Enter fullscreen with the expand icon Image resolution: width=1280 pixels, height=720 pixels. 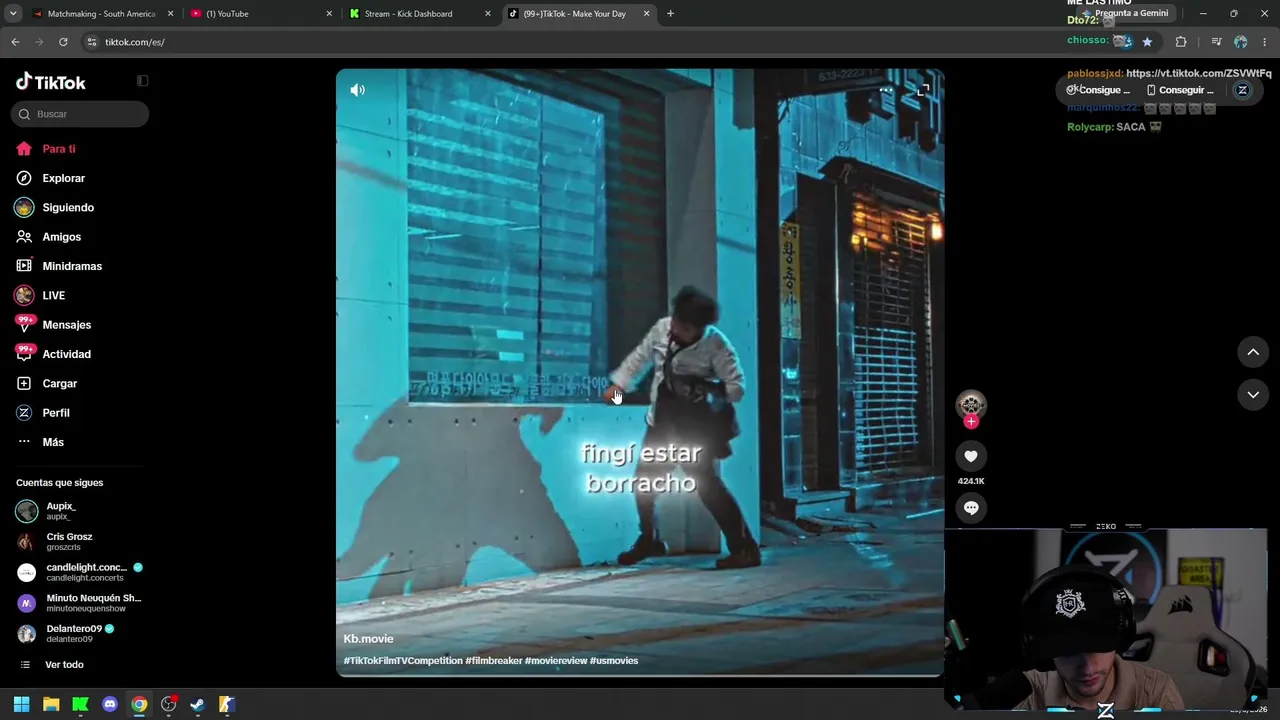coord(922,90)
